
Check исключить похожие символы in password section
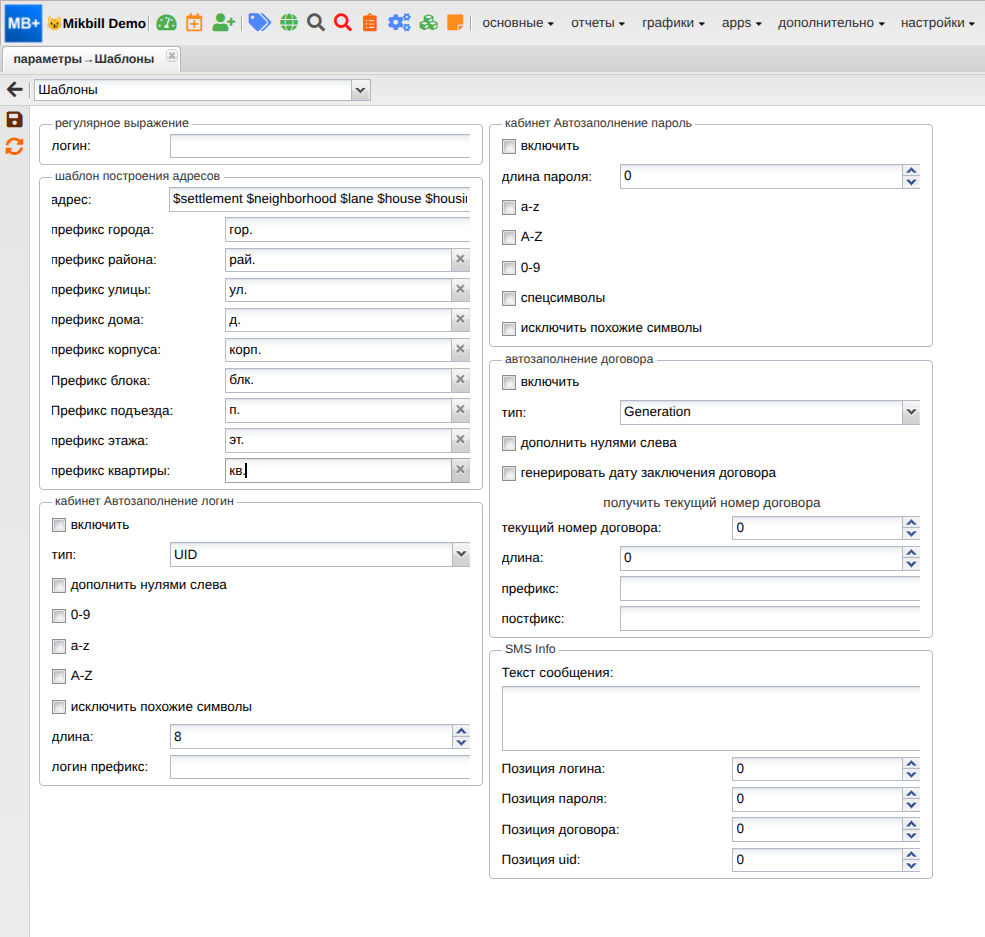(509, 328)
